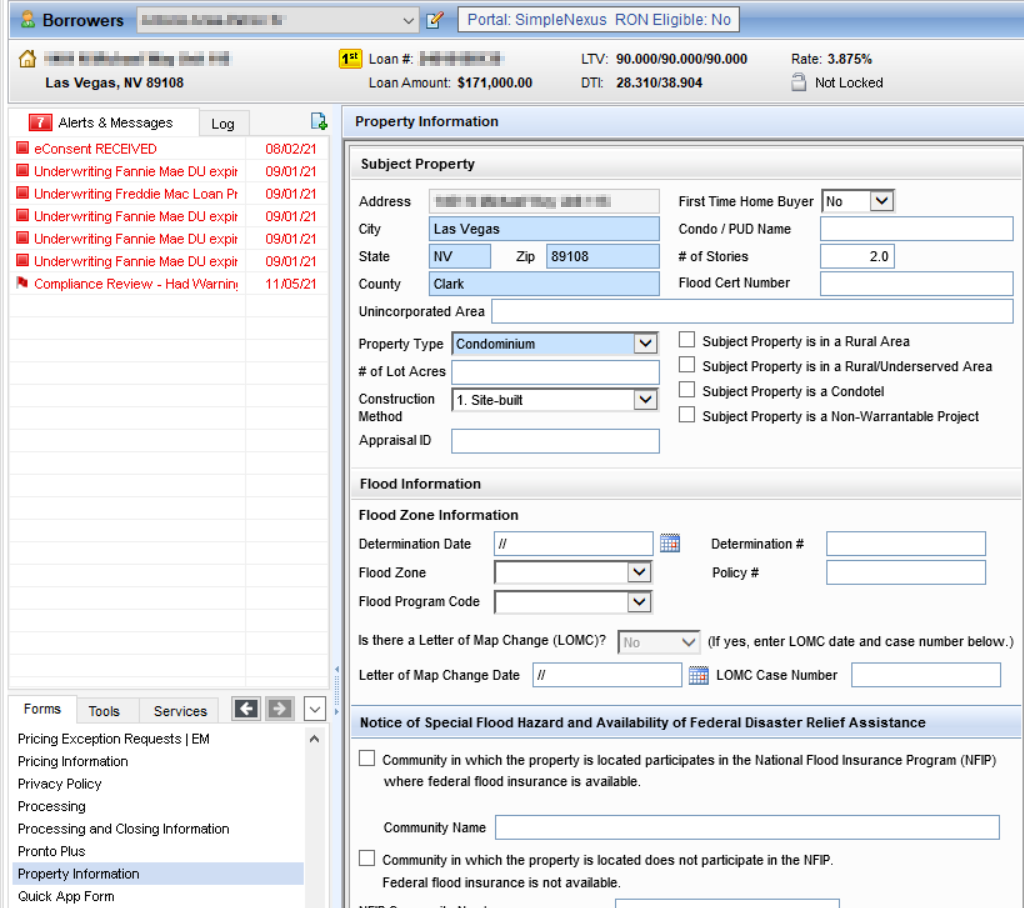Open the Compliance Review alert

[x=135, y=284]
